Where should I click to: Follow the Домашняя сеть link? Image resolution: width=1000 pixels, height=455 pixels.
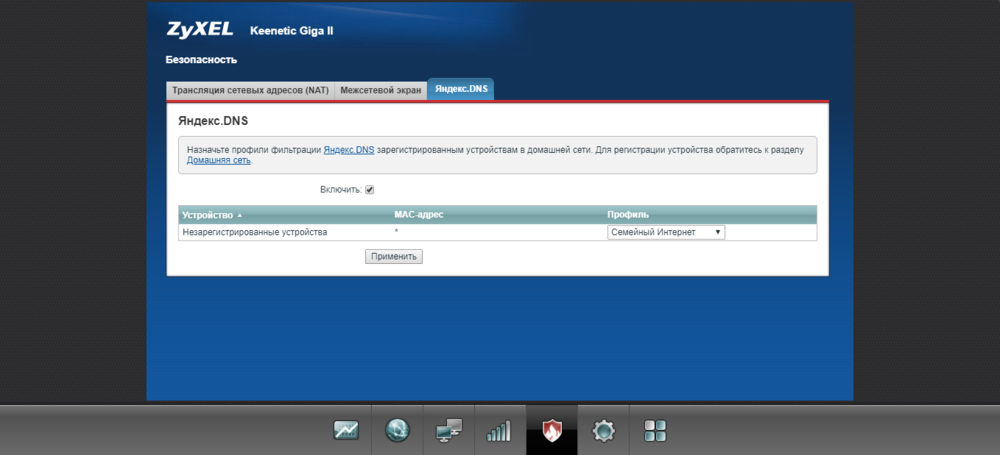tap(219, 160)
